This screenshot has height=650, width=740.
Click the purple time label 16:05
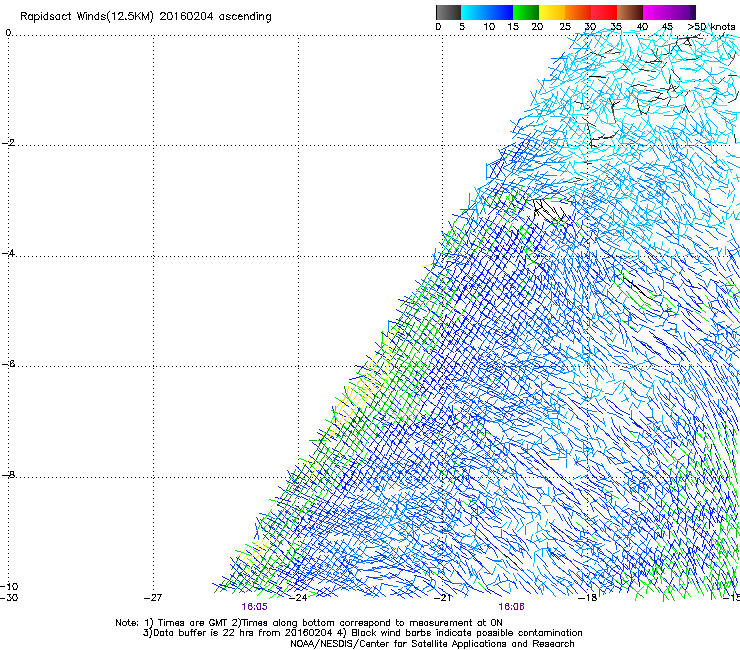pyautogui.click(x=254, y=607)
